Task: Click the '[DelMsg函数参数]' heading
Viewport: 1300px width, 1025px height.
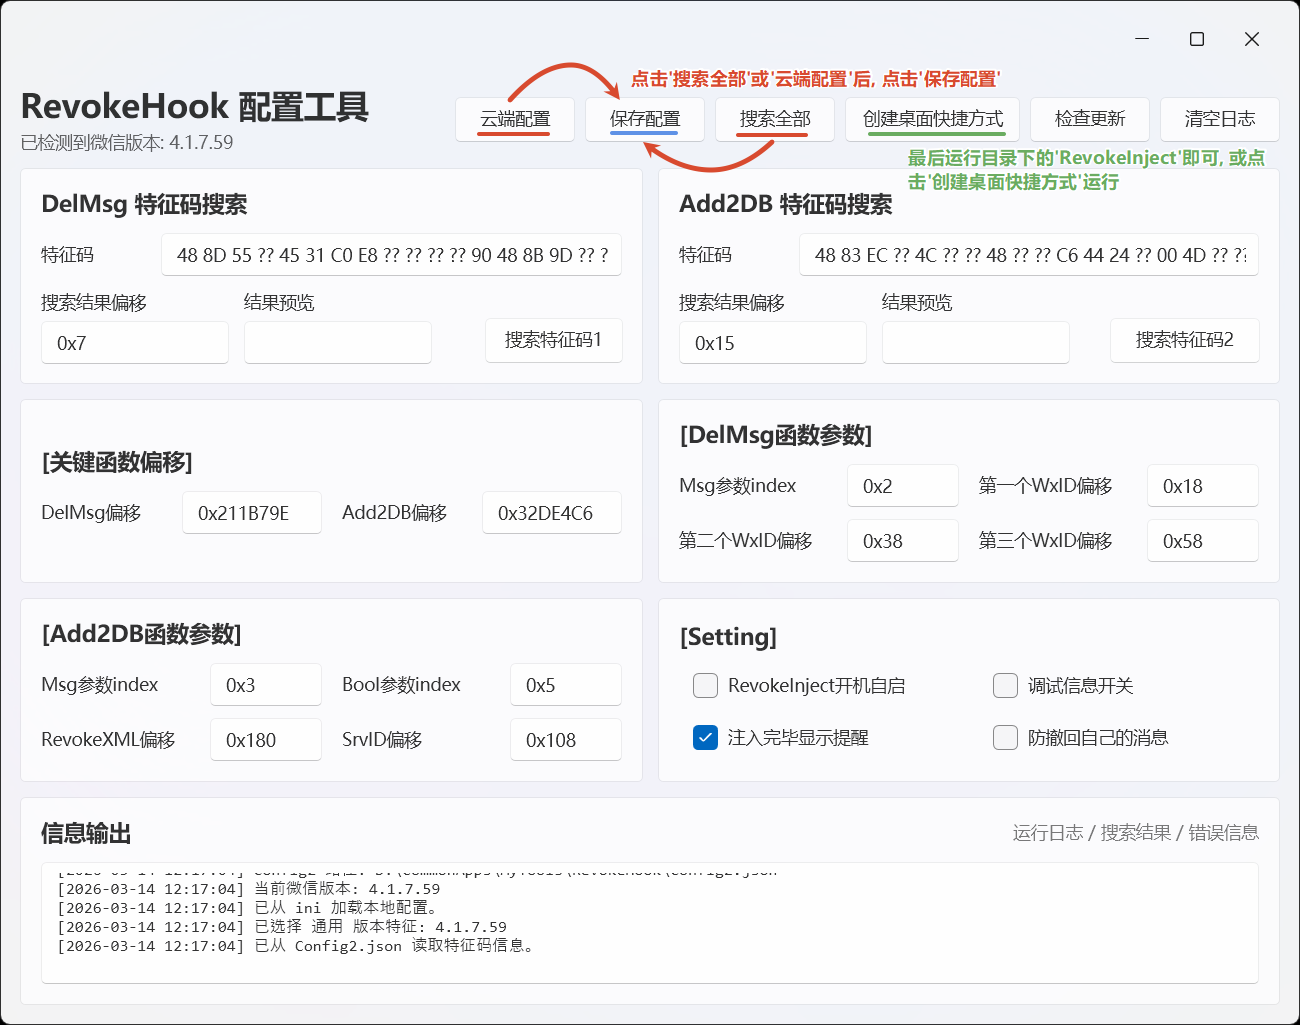Action: [x=776, y=435]
